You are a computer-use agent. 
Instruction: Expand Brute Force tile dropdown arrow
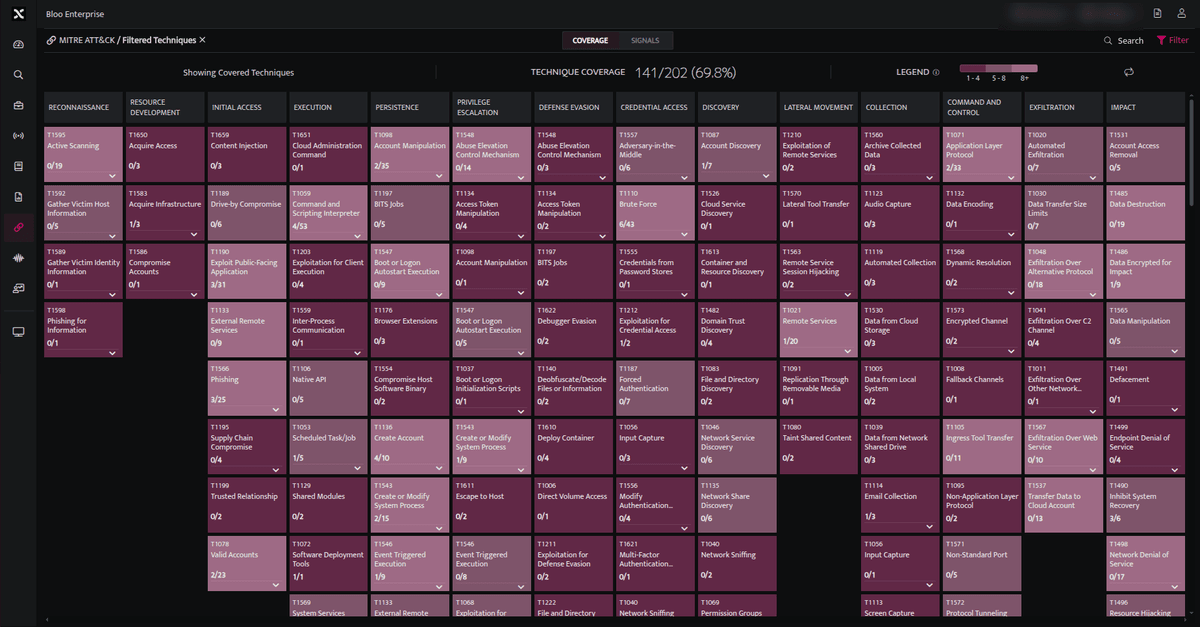(685, 235)
